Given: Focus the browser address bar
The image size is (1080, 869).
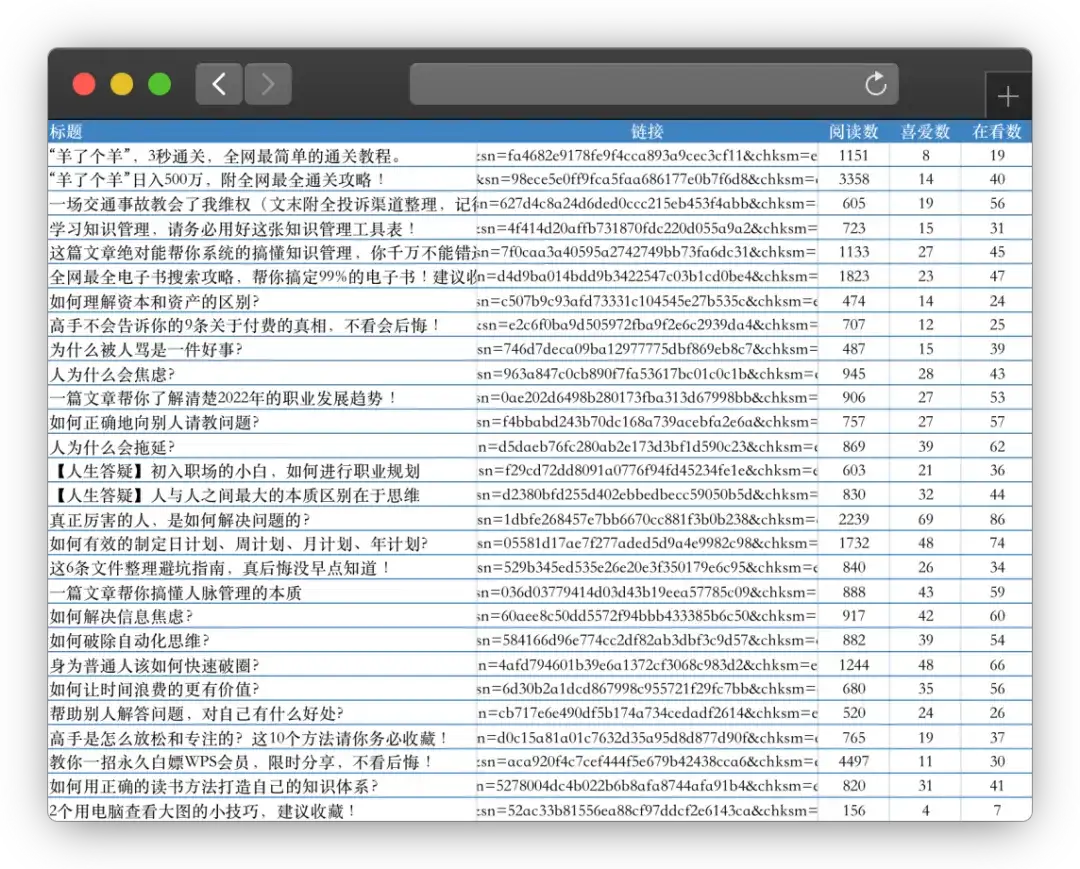Looking at the screenshot, I should [x=654, y=84].
